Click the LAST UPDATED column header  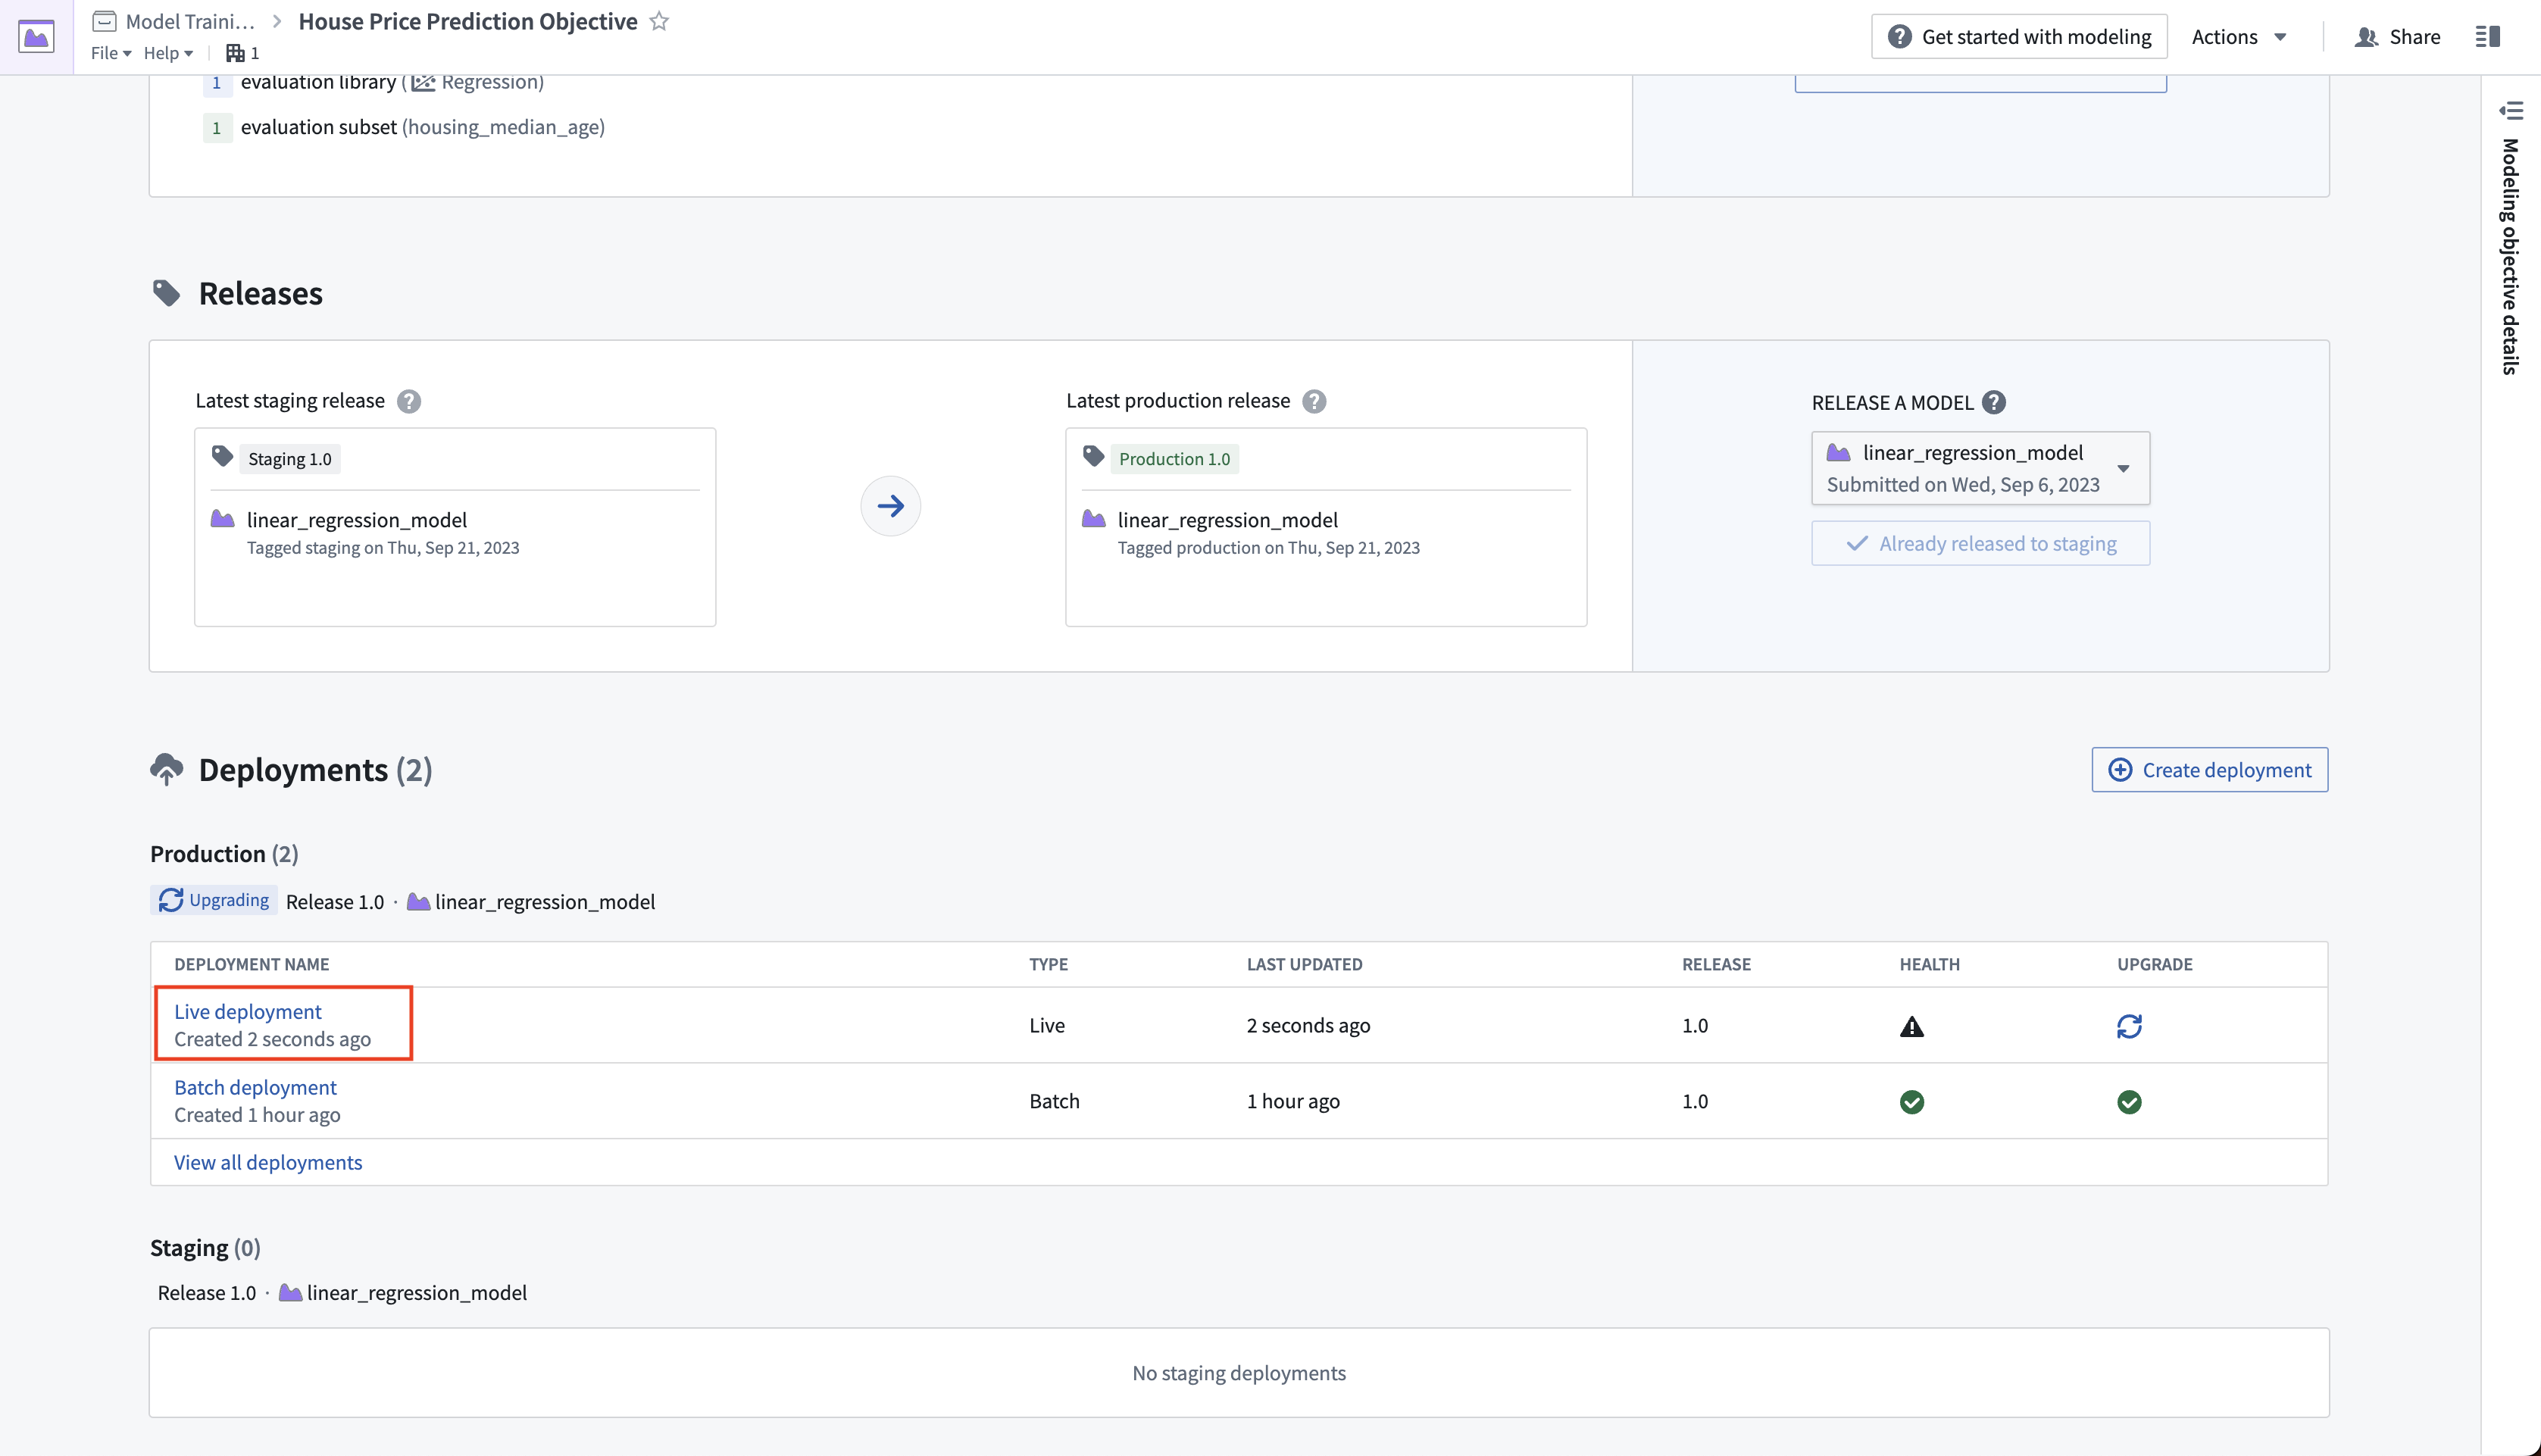[x=1305, y=964]
